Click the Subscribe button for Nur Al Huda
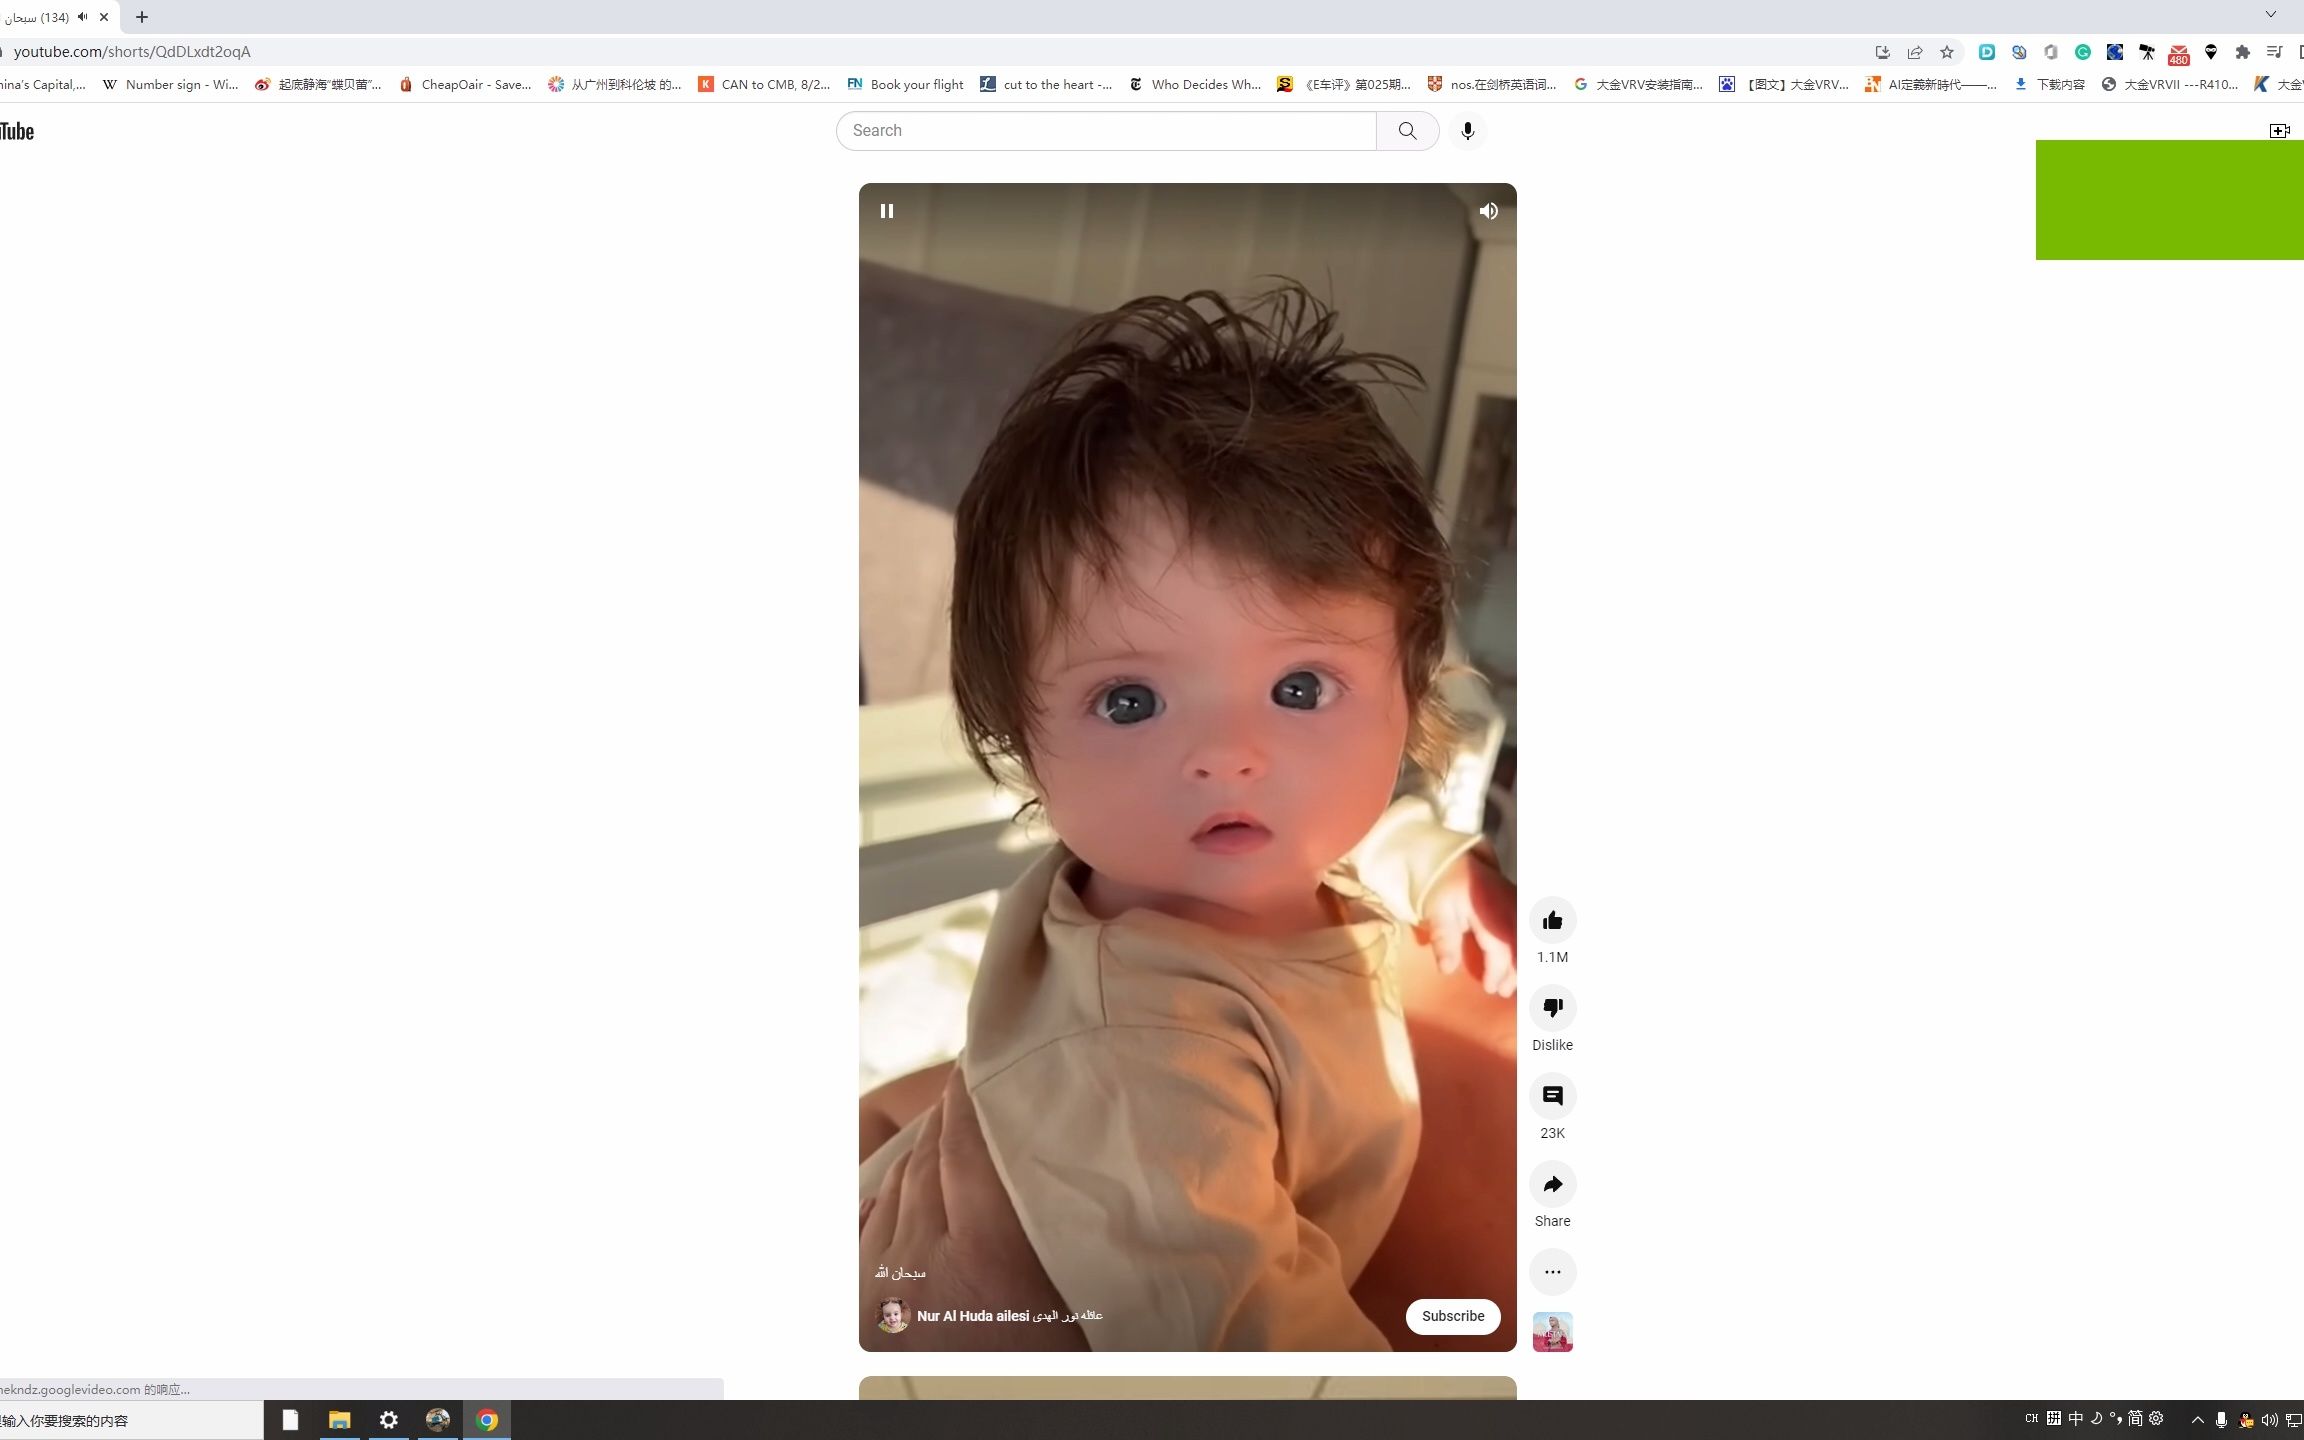Image resolution: width=2304 pixels, height=1440 pixels. point(1451,1316)
